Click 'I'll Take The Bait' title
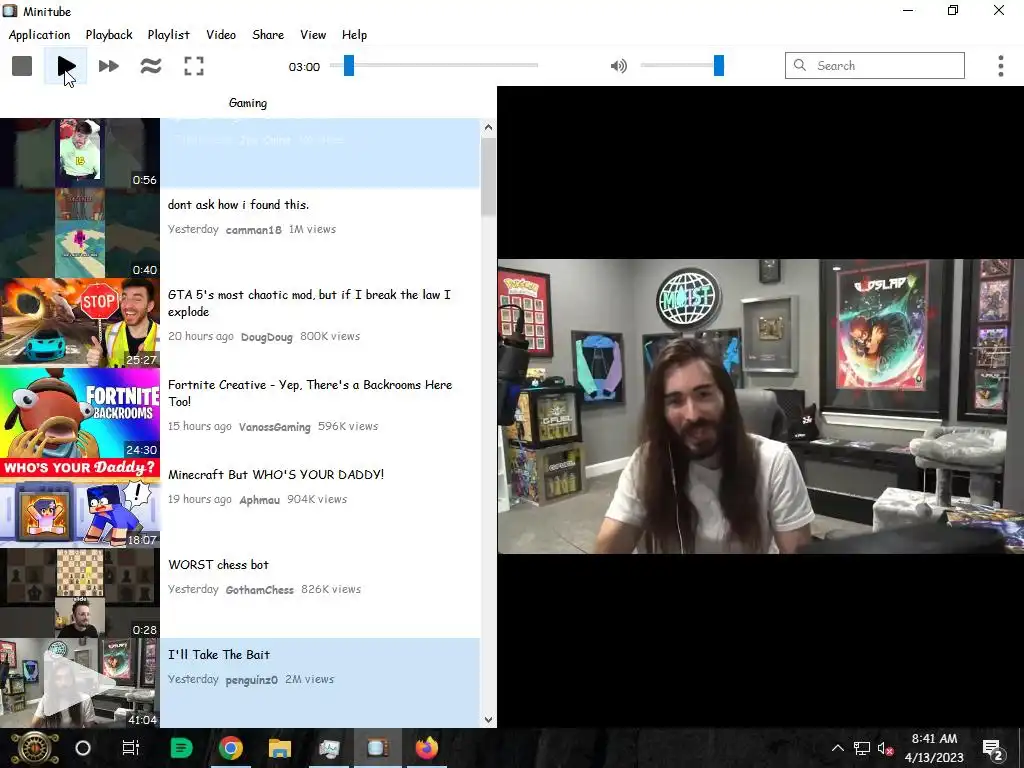Viewport: 1024px width, 768px height. click(219, 654)
